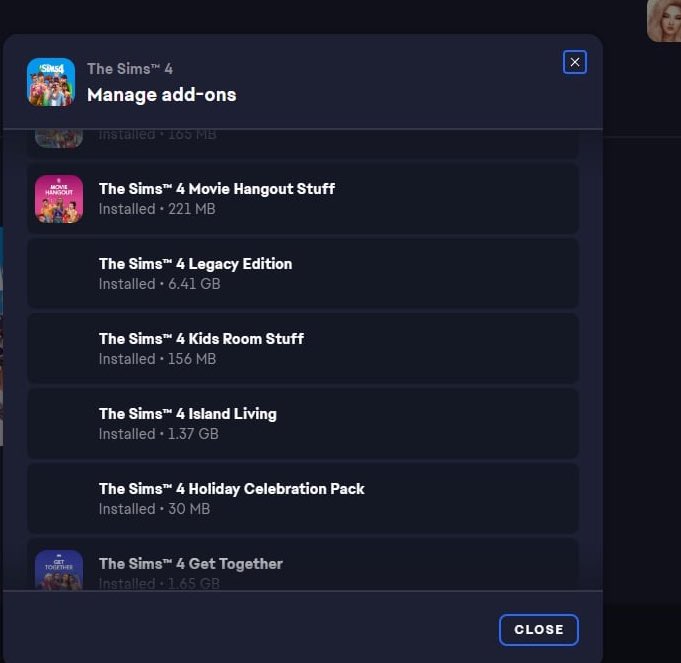The height and width of the screenshot is (663, 681).
Task: Click The Sims 4 game cover icon
Action: (51, 82)
